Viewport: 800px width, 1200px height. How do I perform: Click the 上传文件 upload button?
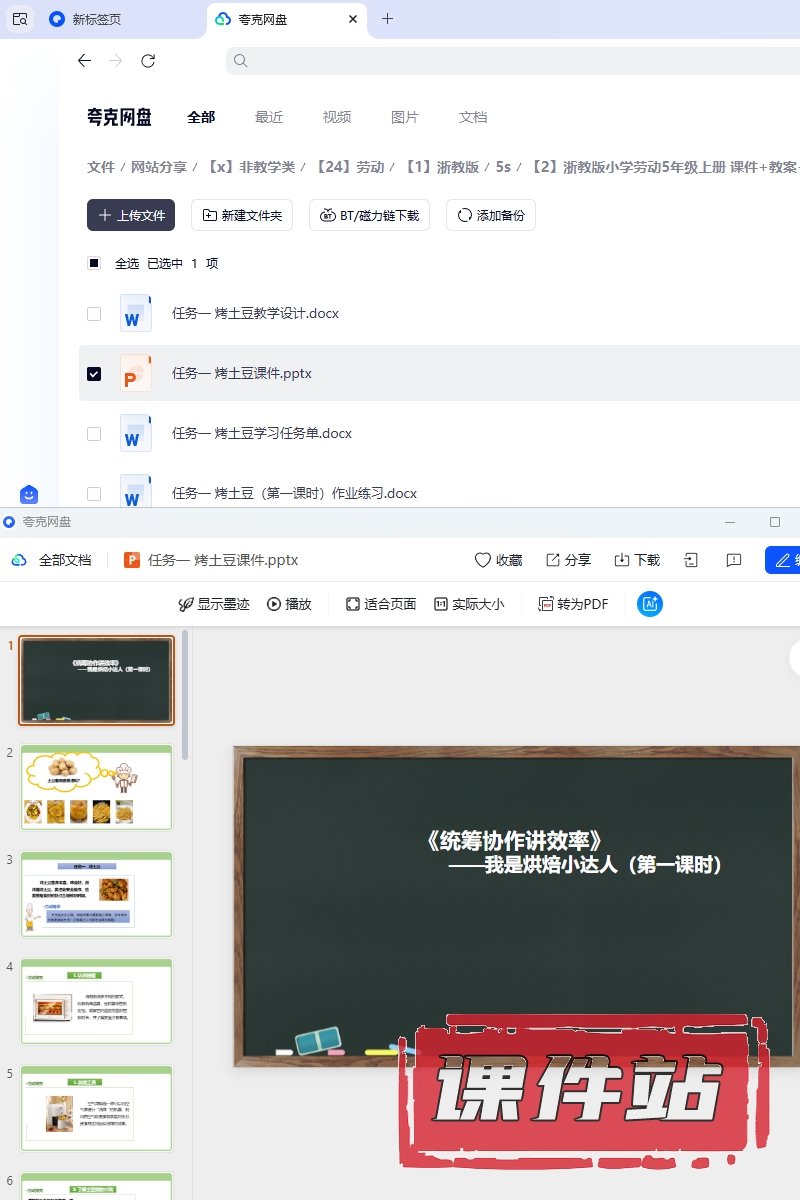point(131,215)
